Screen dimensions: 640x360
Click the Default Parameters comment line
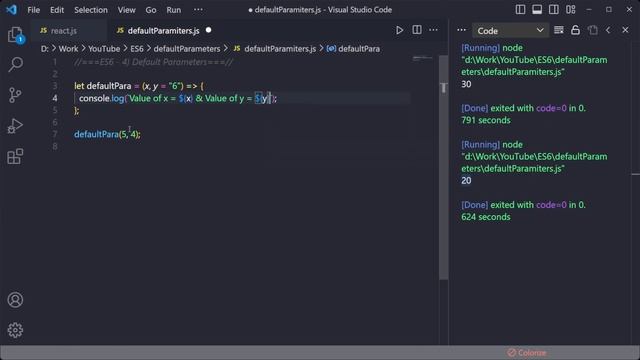click(x=153, y=62)
